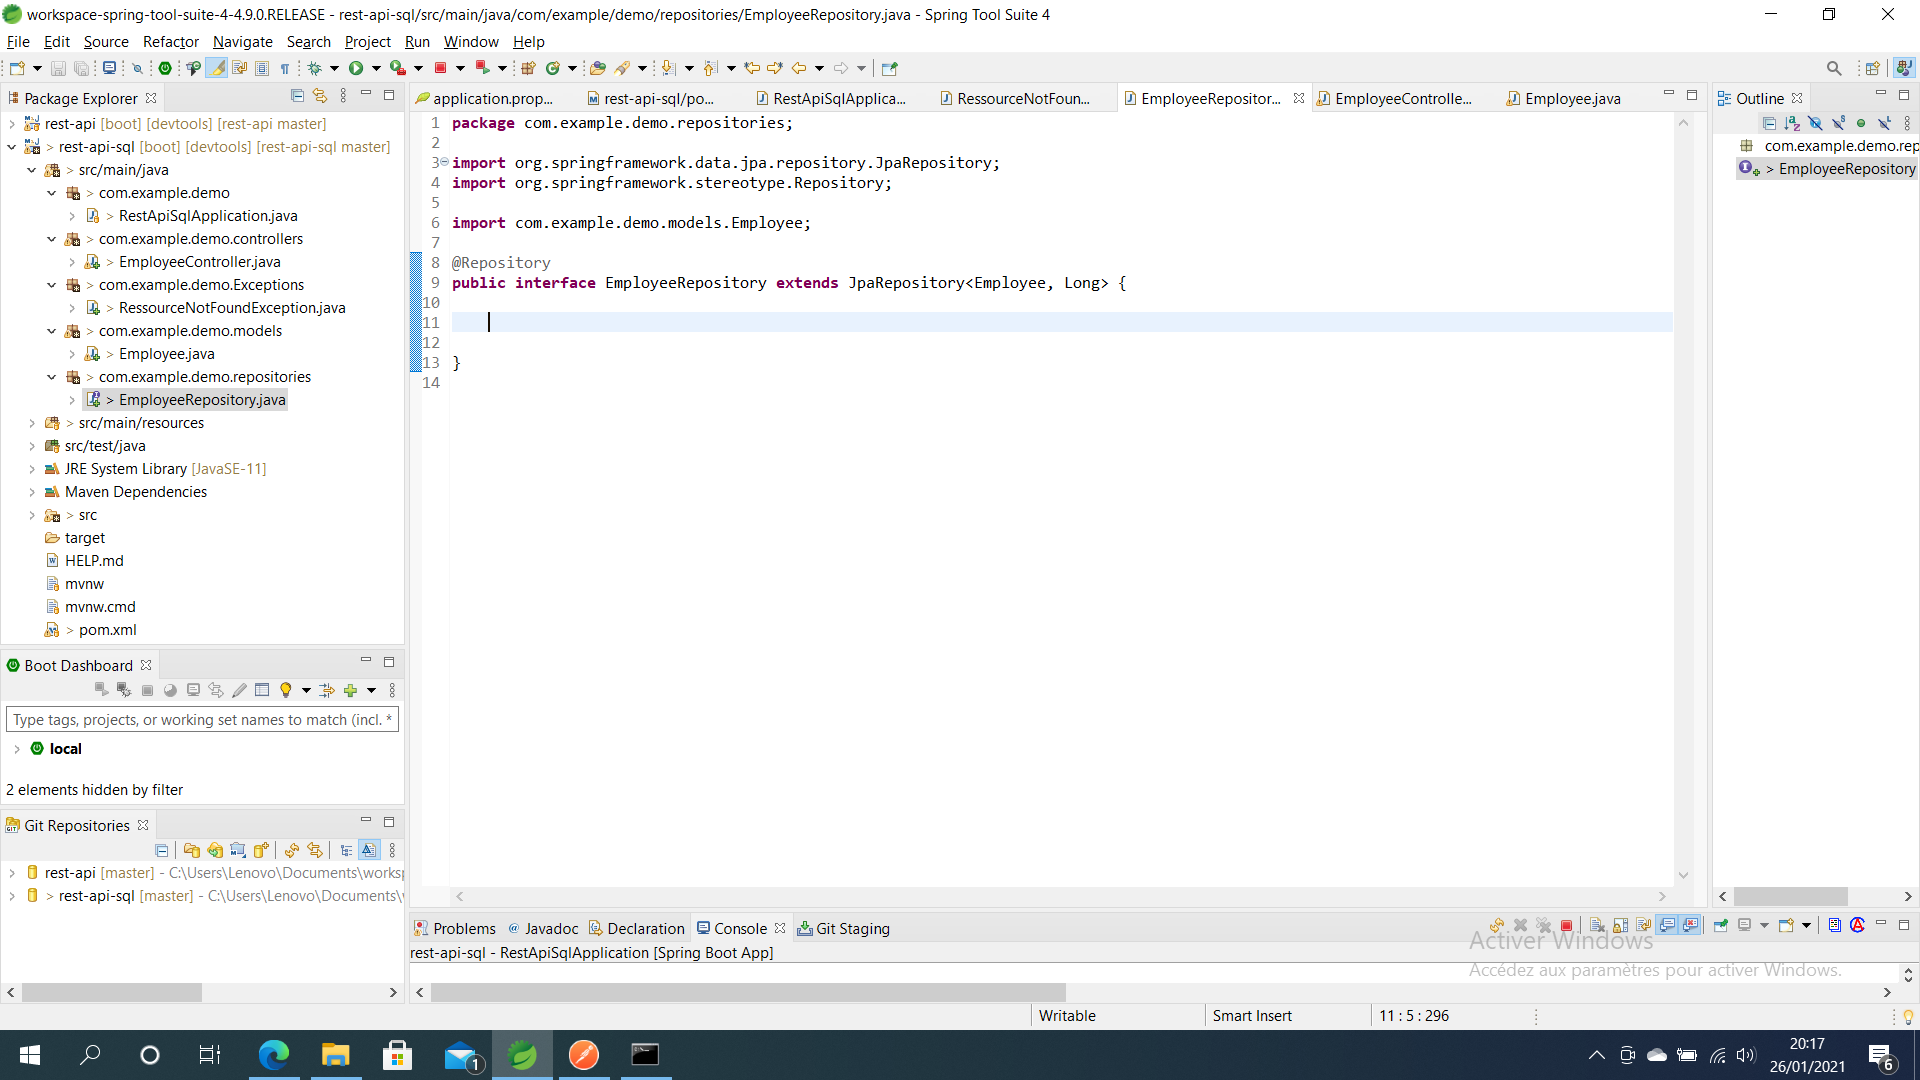Image resolution: width=1920 pixels, height=1080 pixels.
Task: Open the Problems tab in bottom panel
Action: point(455,928)
